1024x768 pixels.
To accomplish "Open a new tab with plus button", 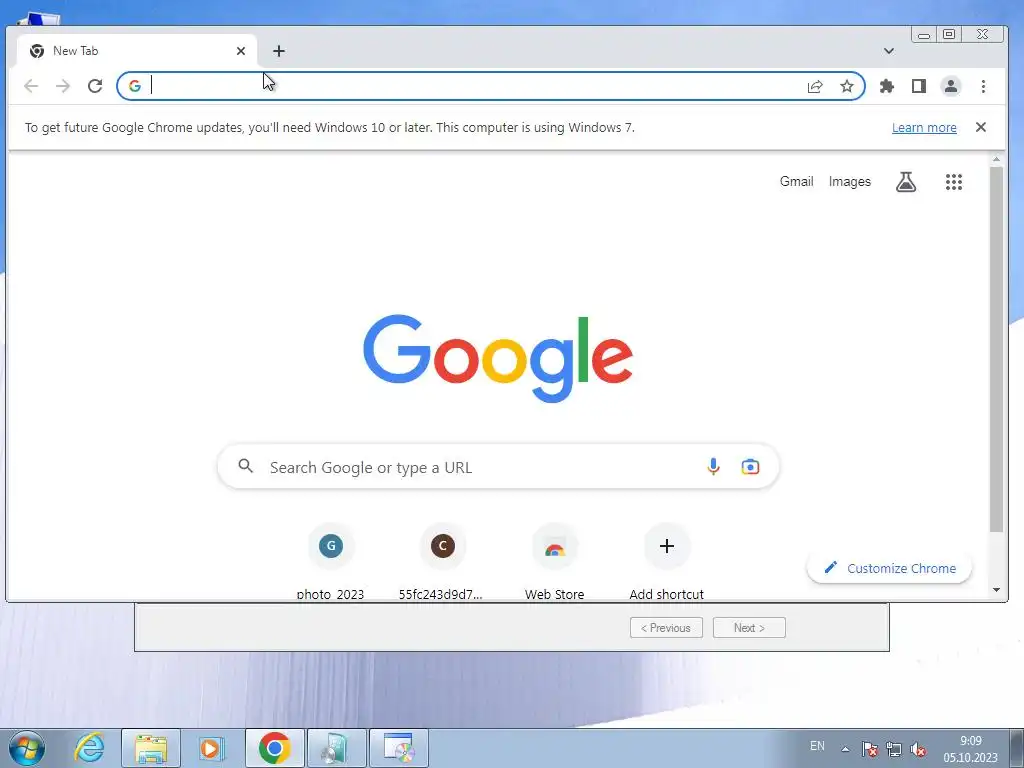I will click(279, 51).
